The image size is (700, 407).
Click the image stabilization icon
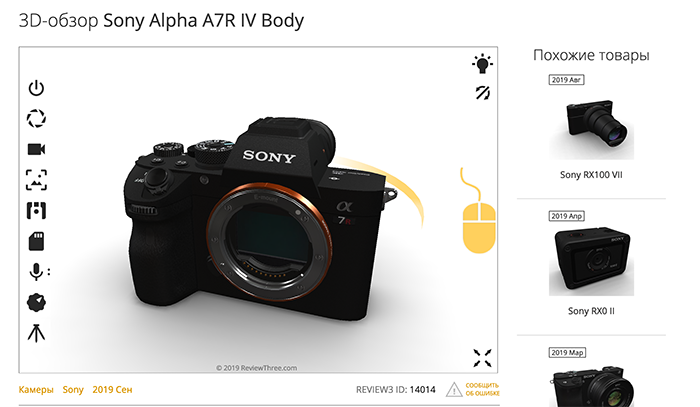pyautogui.click(x=36, y=211)
